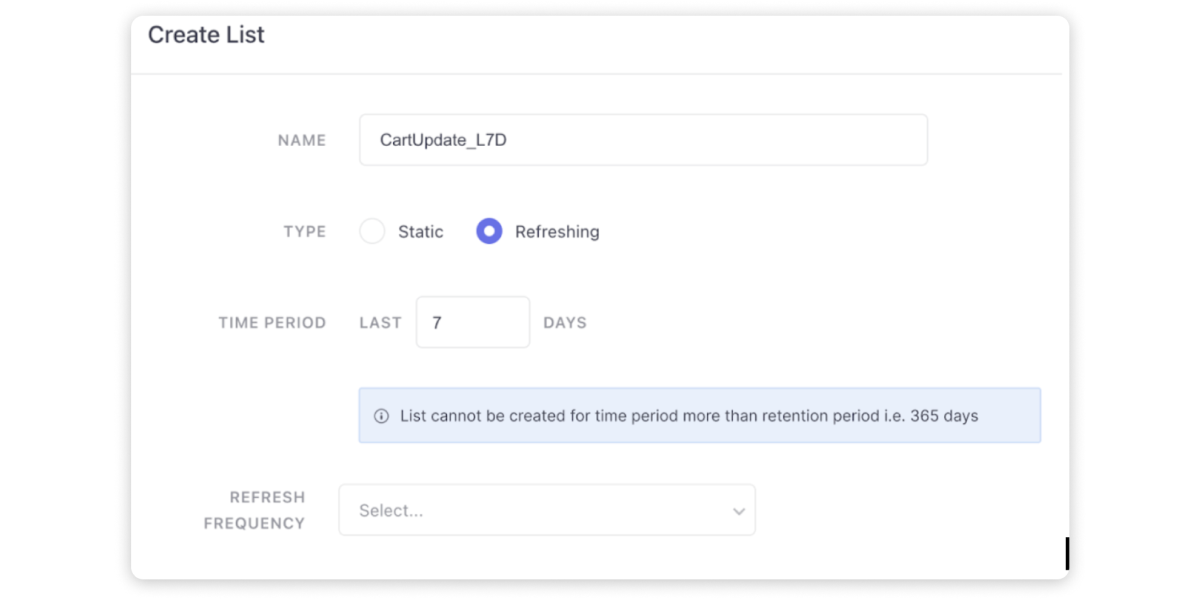This screenshot has width=1200, height=600.
Task: Click the days number field showing 7
Action: (472, 323)
